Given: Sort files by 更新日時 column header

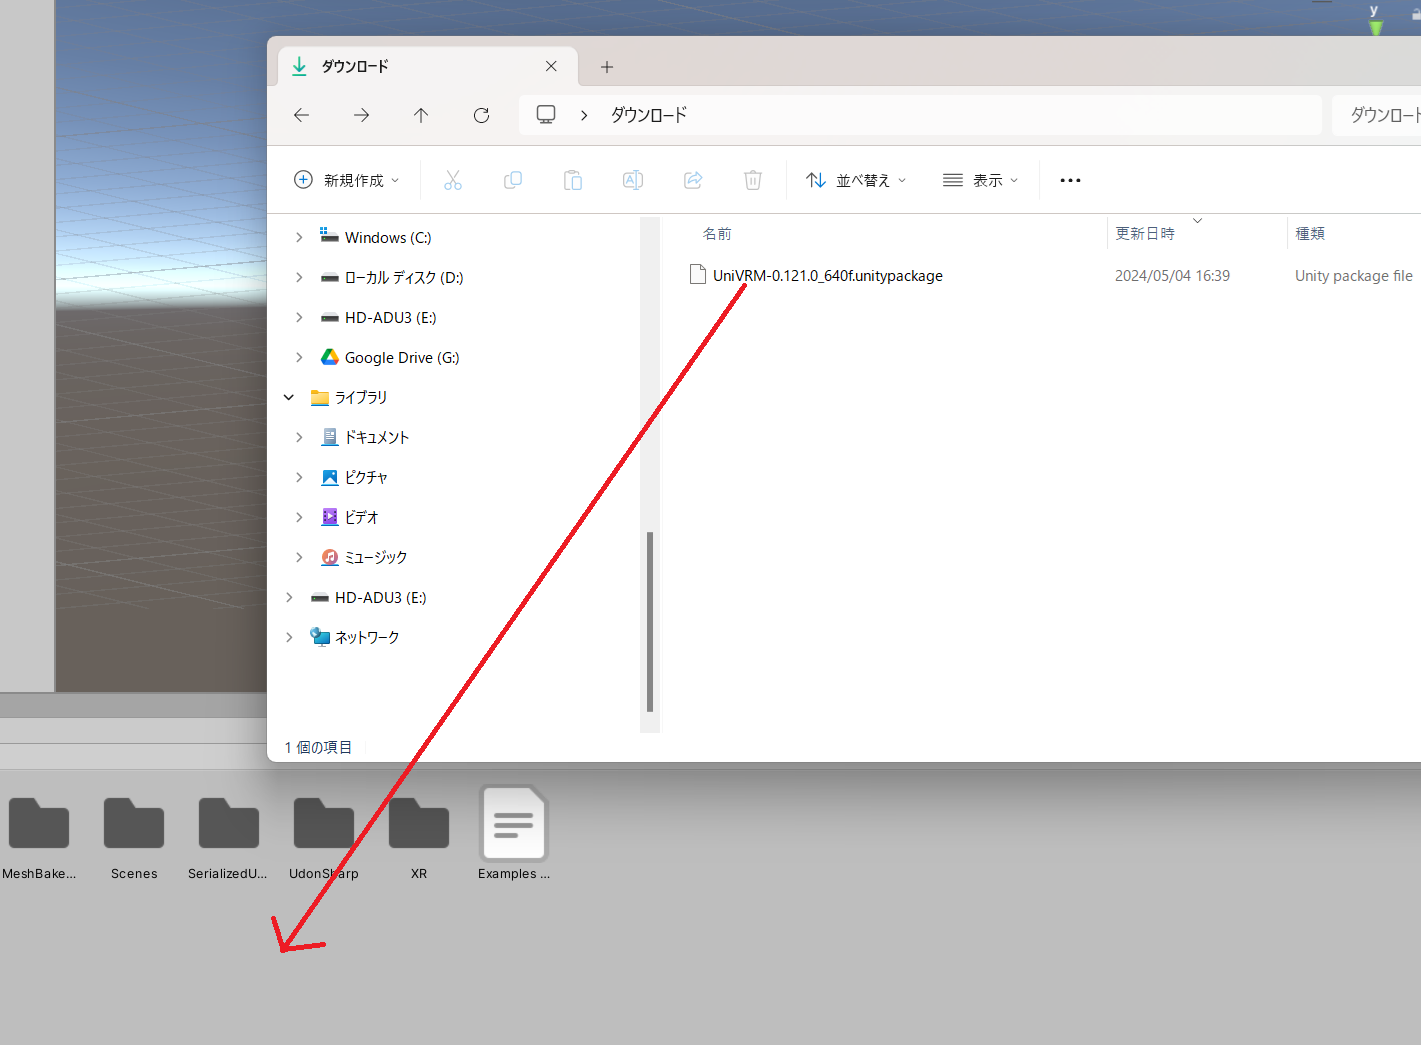Looking at the screenshot, I should (x=1145, y=233).
